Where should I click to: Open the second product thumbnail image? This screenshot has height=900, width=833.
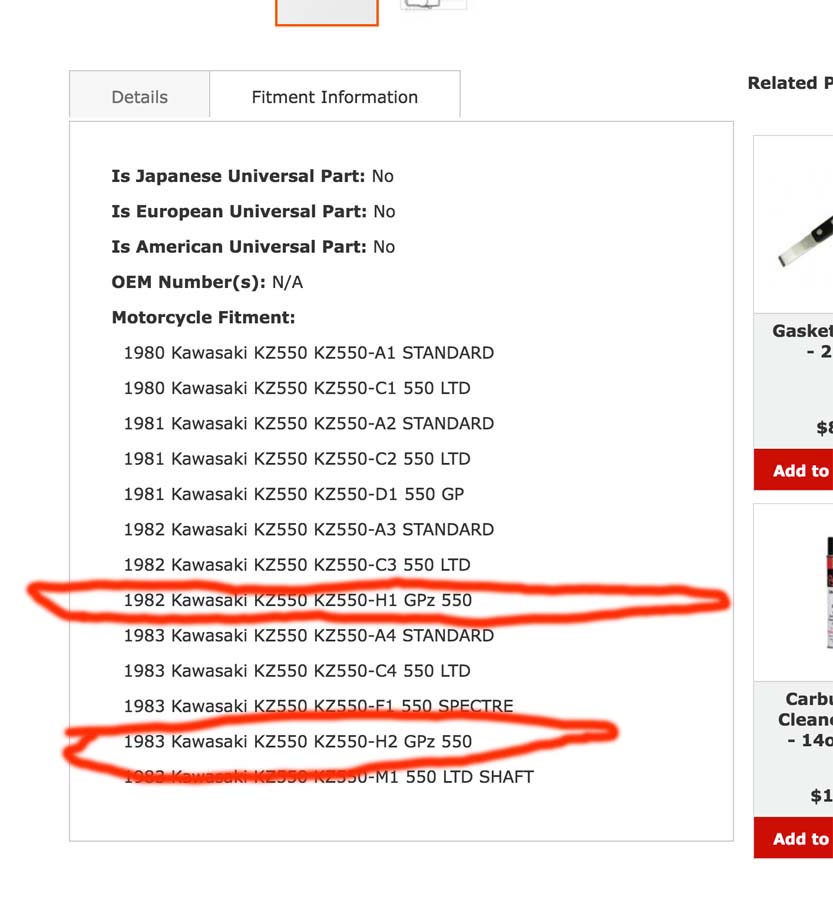[x=433, y=6]
